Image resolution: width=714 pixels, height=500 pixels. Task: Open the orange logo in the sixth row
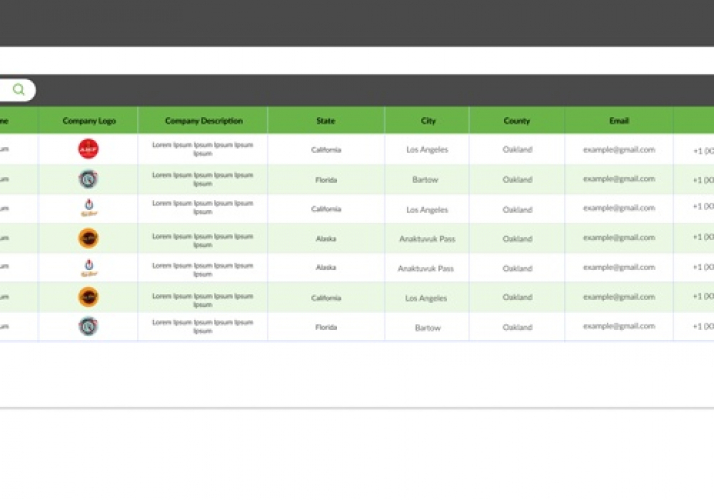tap(88, 297)
